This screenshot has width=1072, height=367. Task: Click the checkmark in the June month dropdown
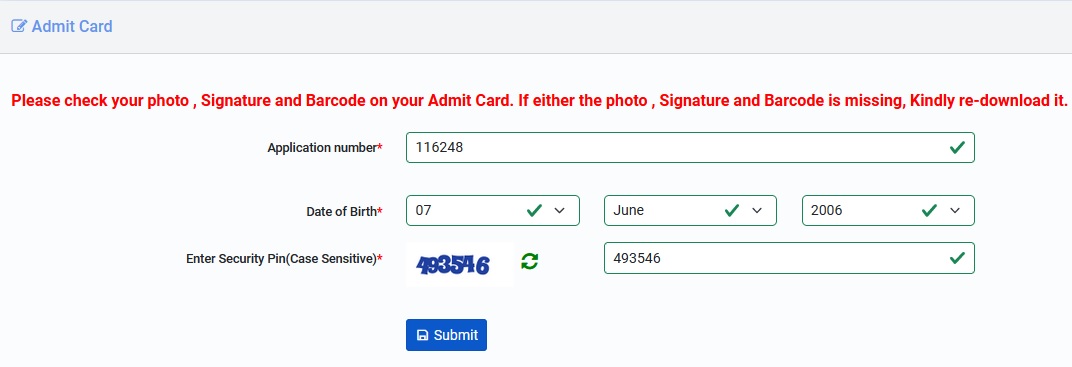732,210
